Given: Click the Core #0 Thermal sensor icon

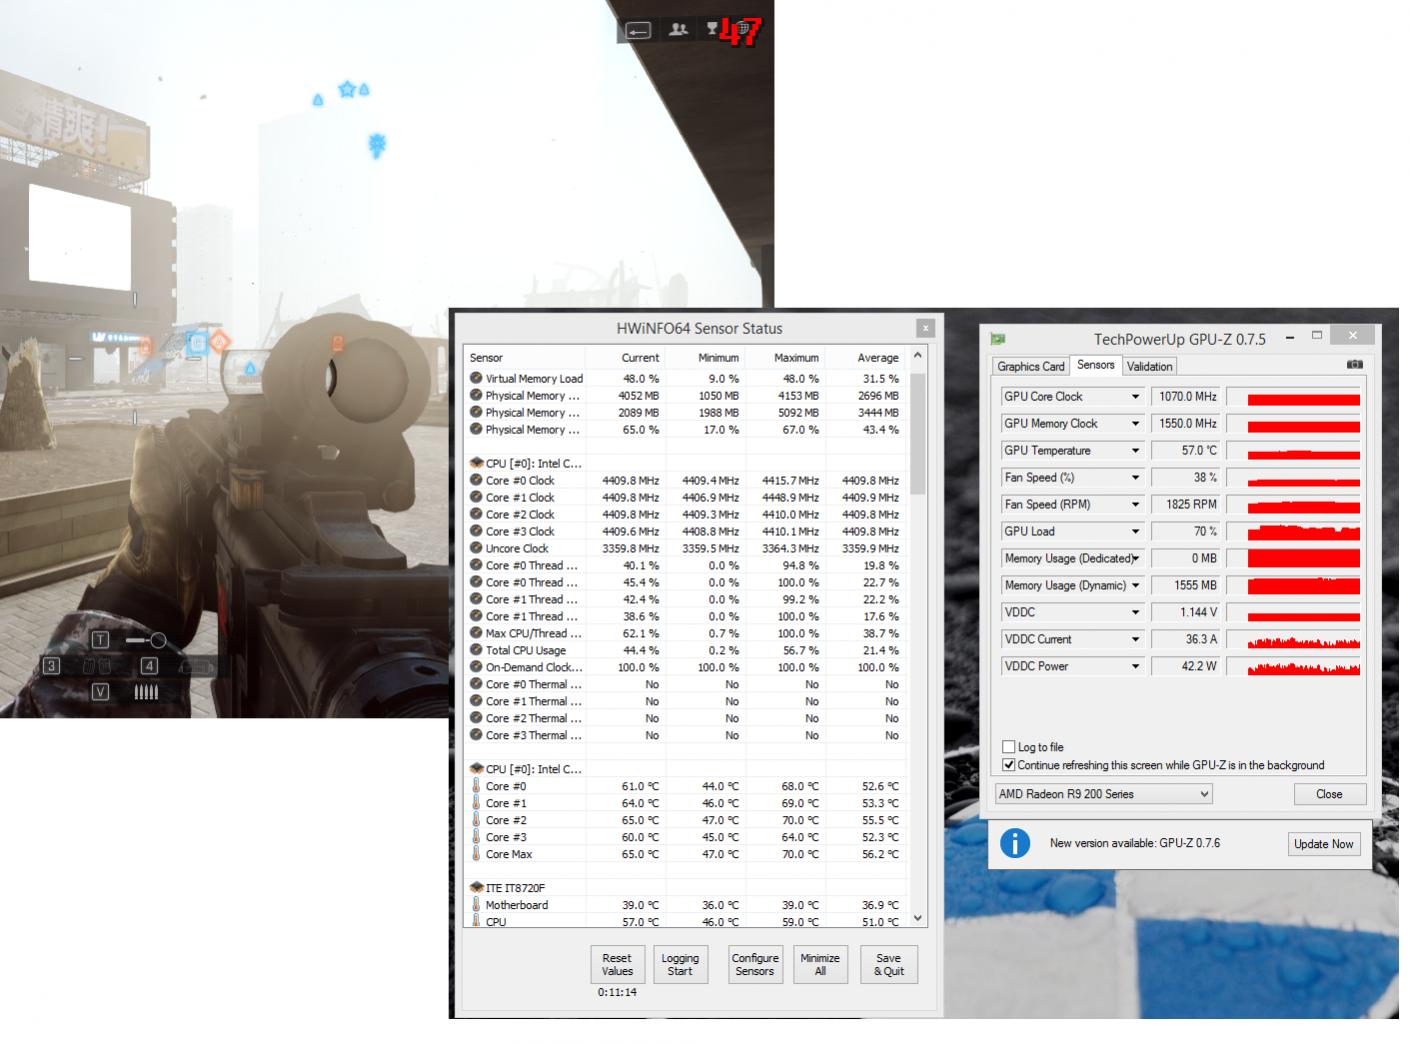Looking at the screenshot, I should point(476,684).
